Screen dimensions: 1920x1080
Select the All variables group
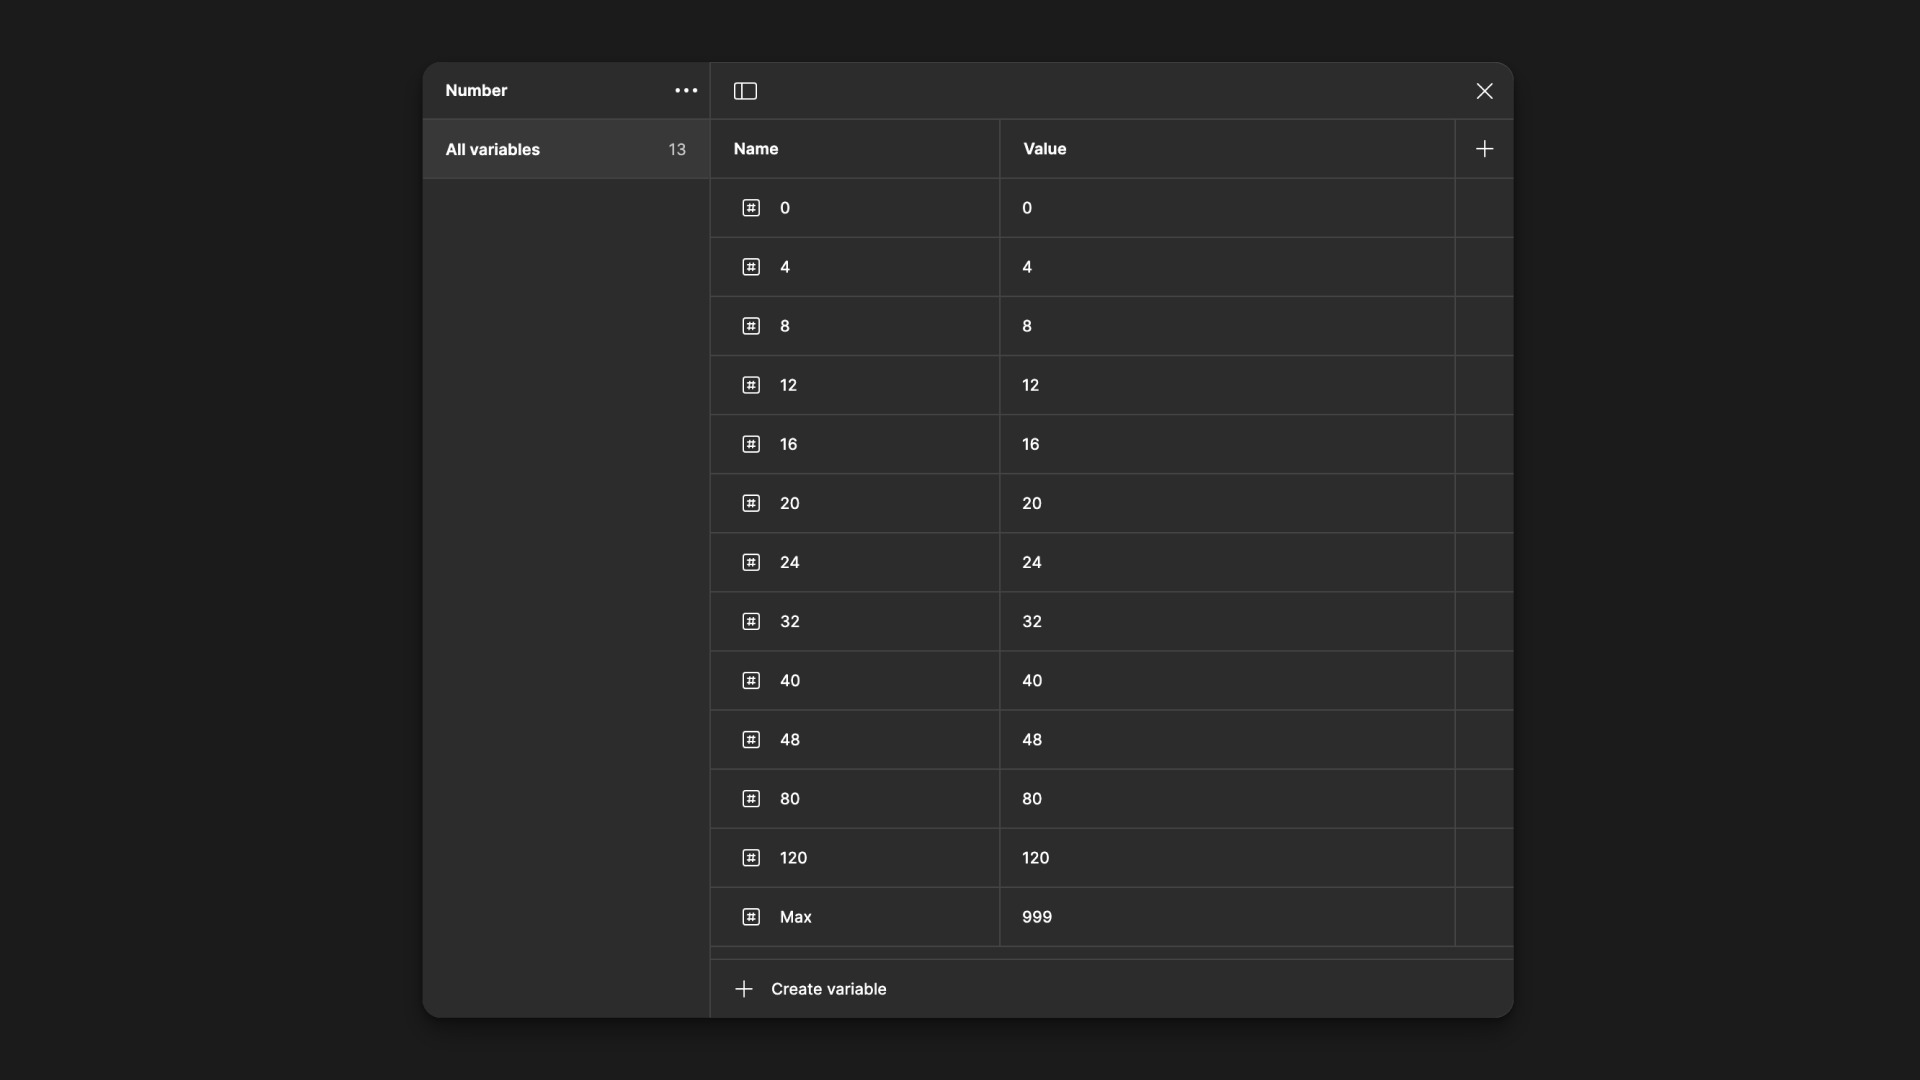point(566,149)
